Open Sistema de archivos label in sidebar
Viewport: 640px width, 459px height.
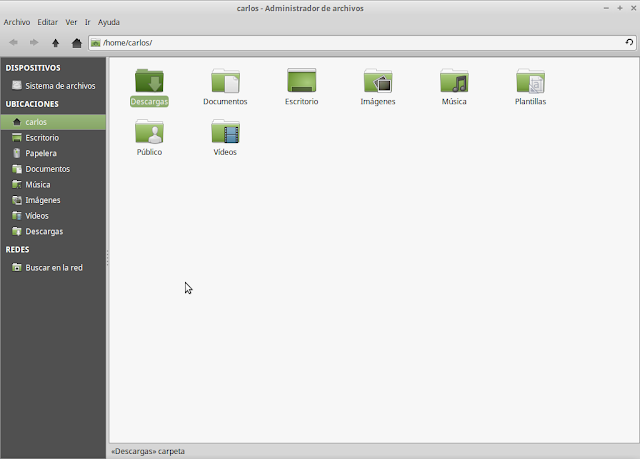60,86
